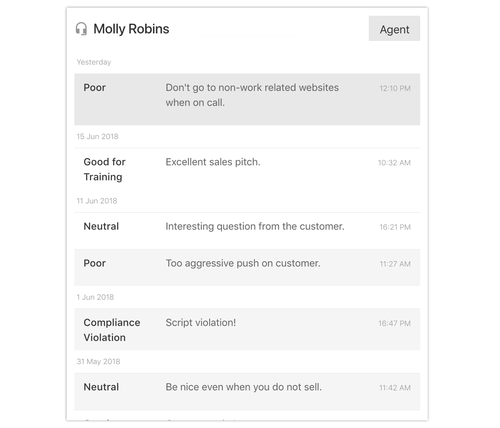Click the 12:10 PM timestamp
Screen dimensions: 500x428
point(395,88)
